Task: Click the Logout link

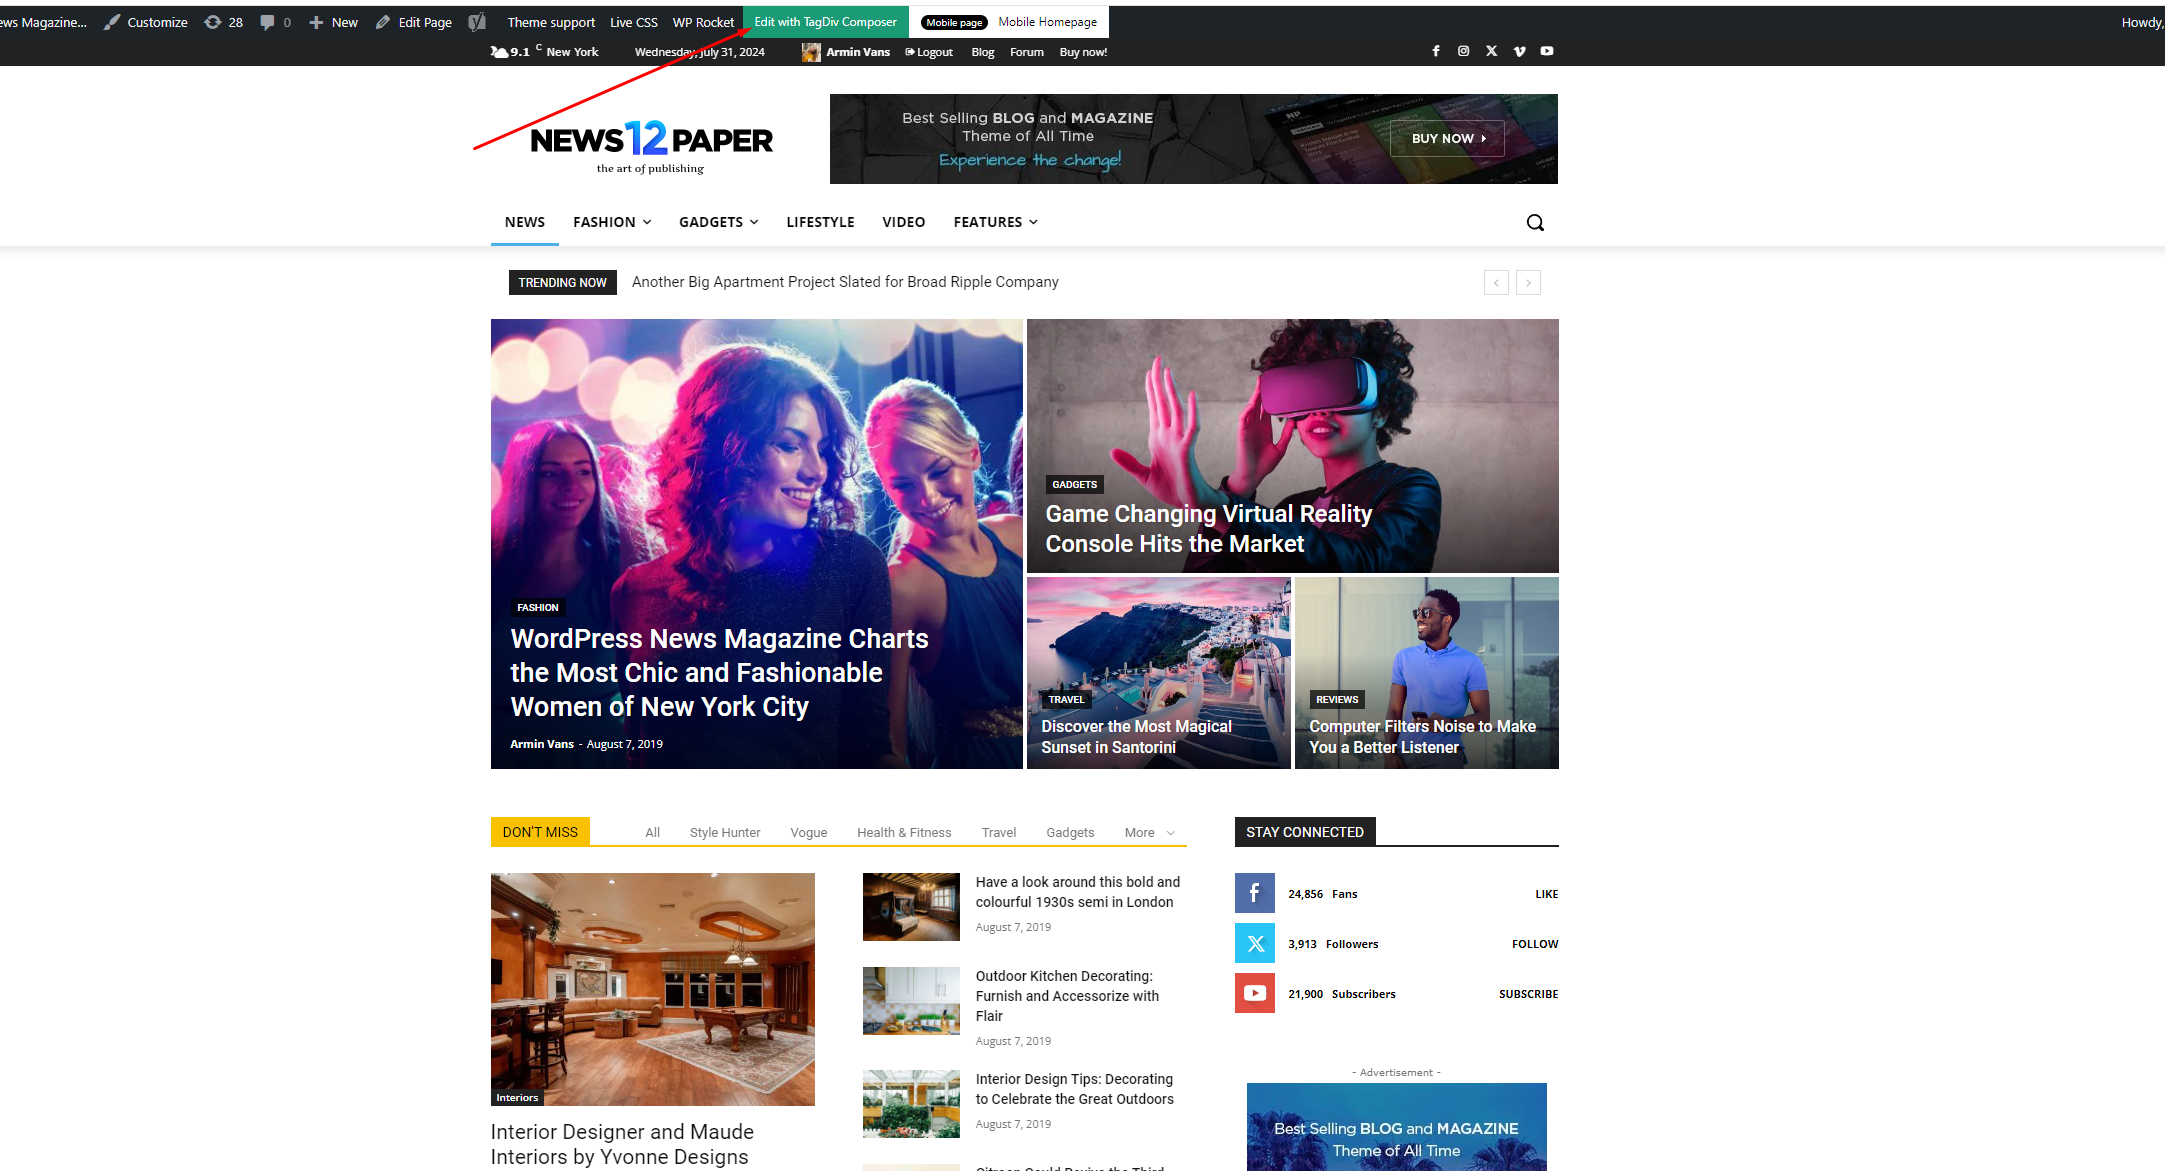Action: [929, 52]
